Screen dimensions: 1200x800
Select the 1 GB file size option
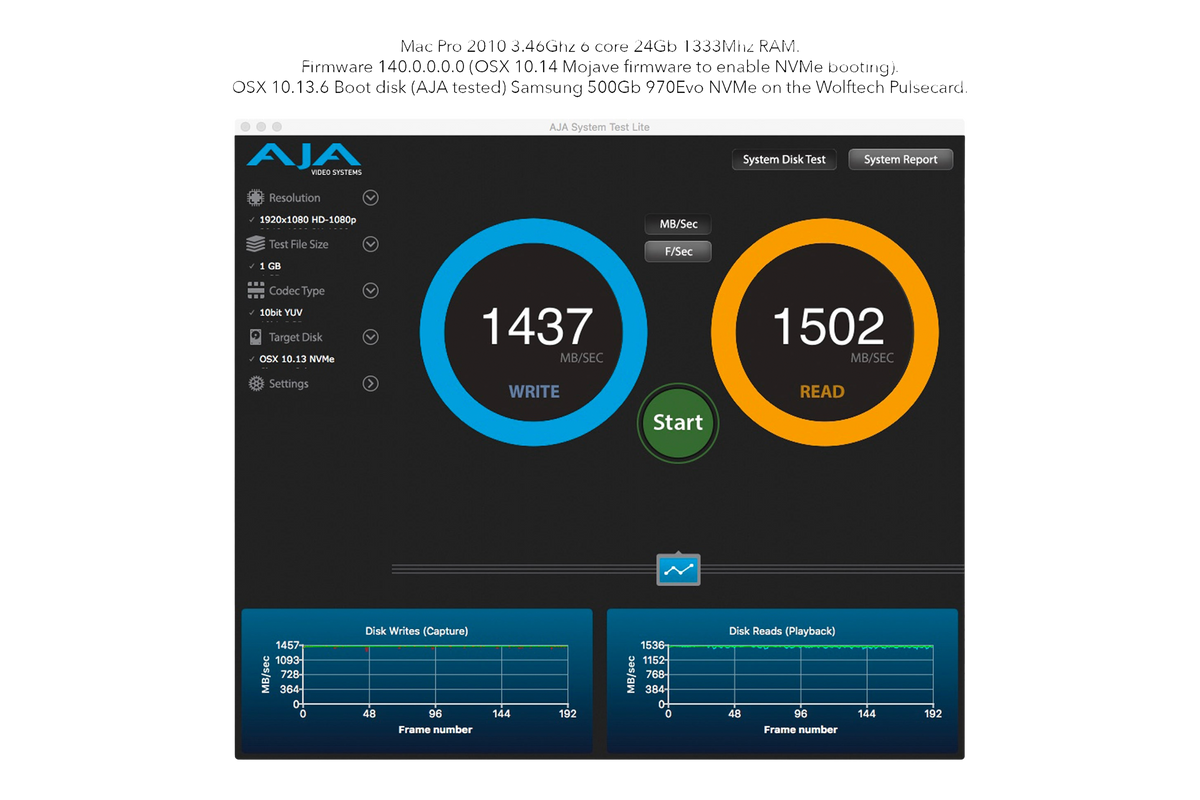pos(270,267)
